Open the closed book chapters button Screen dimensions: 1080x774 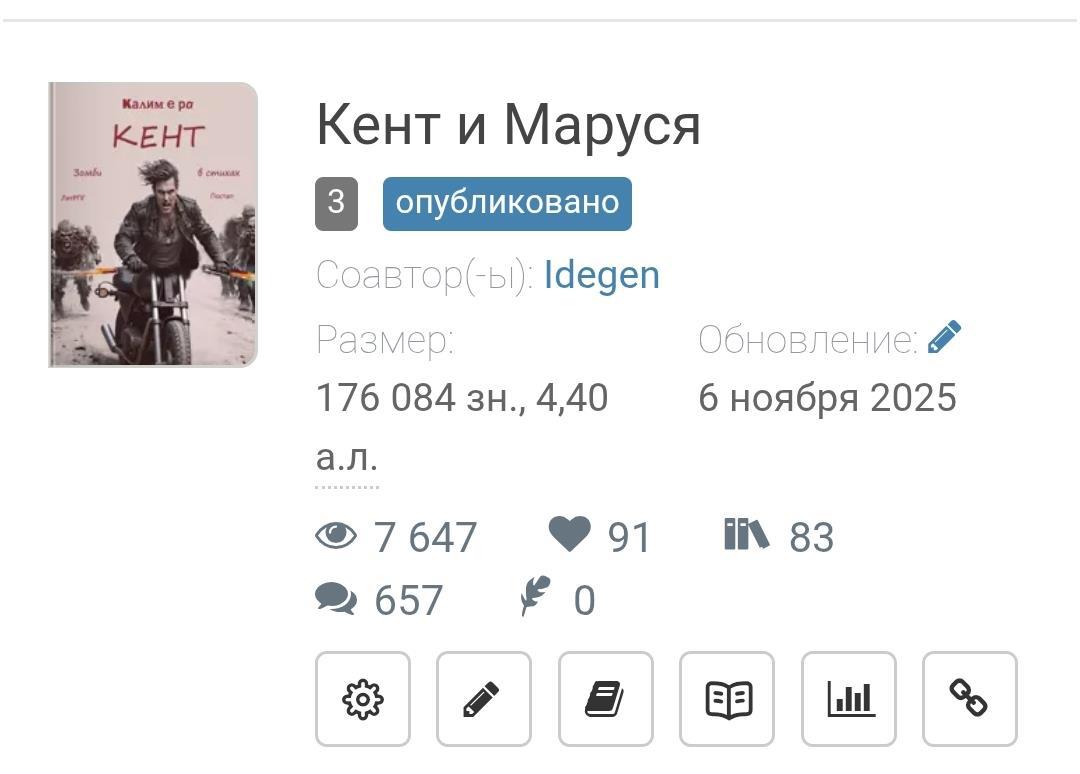(x=605, y=699)
